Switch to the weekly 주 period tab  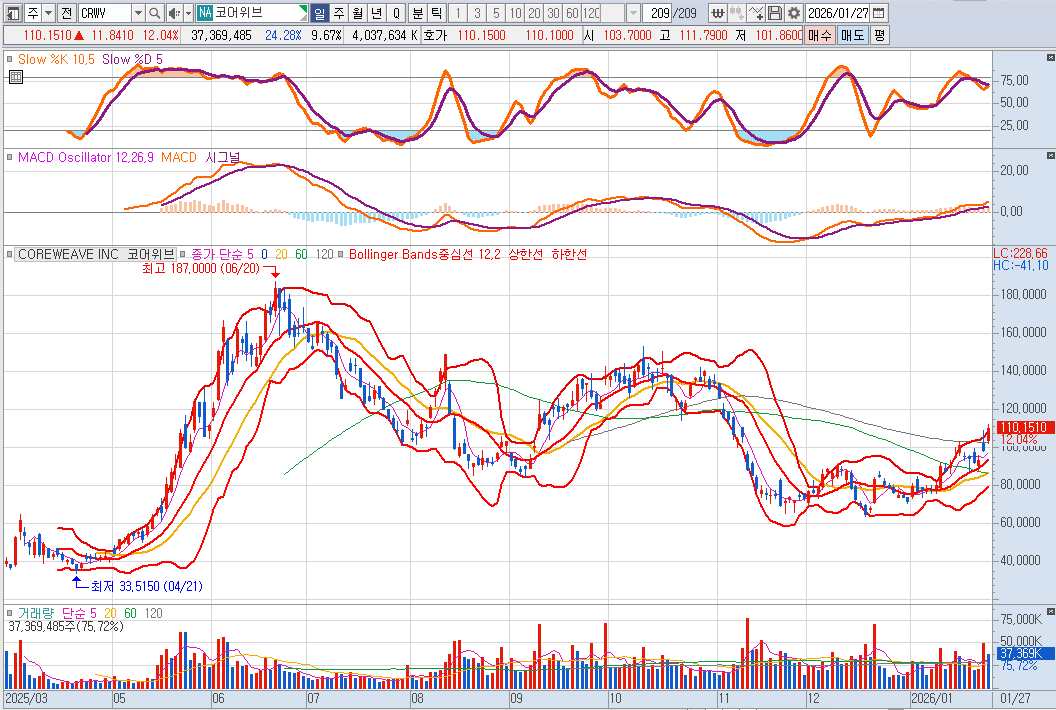(x=338, y=13)
